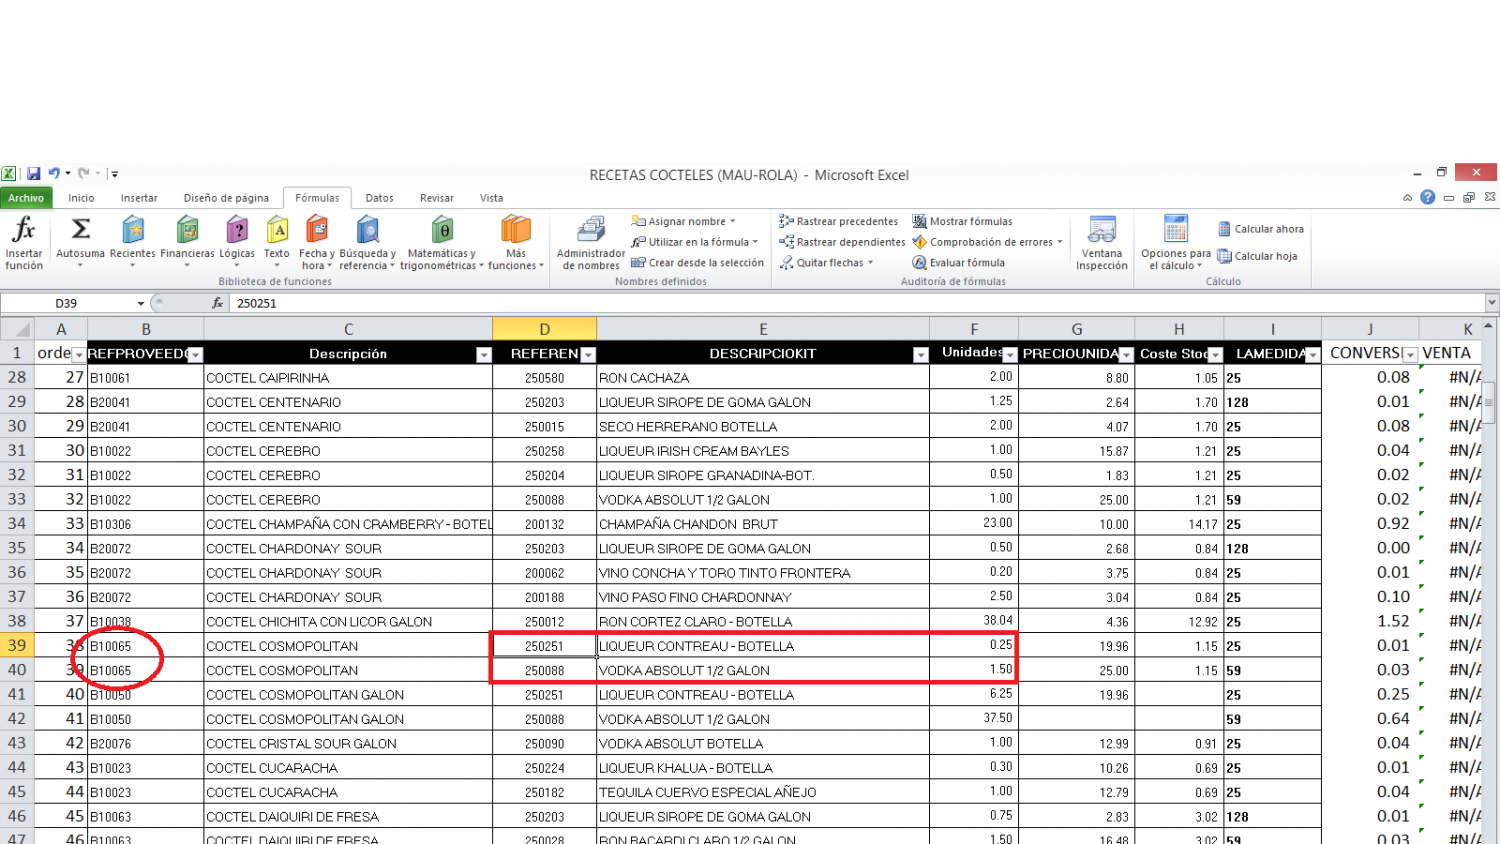Minimize the ribbon with caret icon
This screenshot has width=1500, height=844.
(x=1408, y=198)
